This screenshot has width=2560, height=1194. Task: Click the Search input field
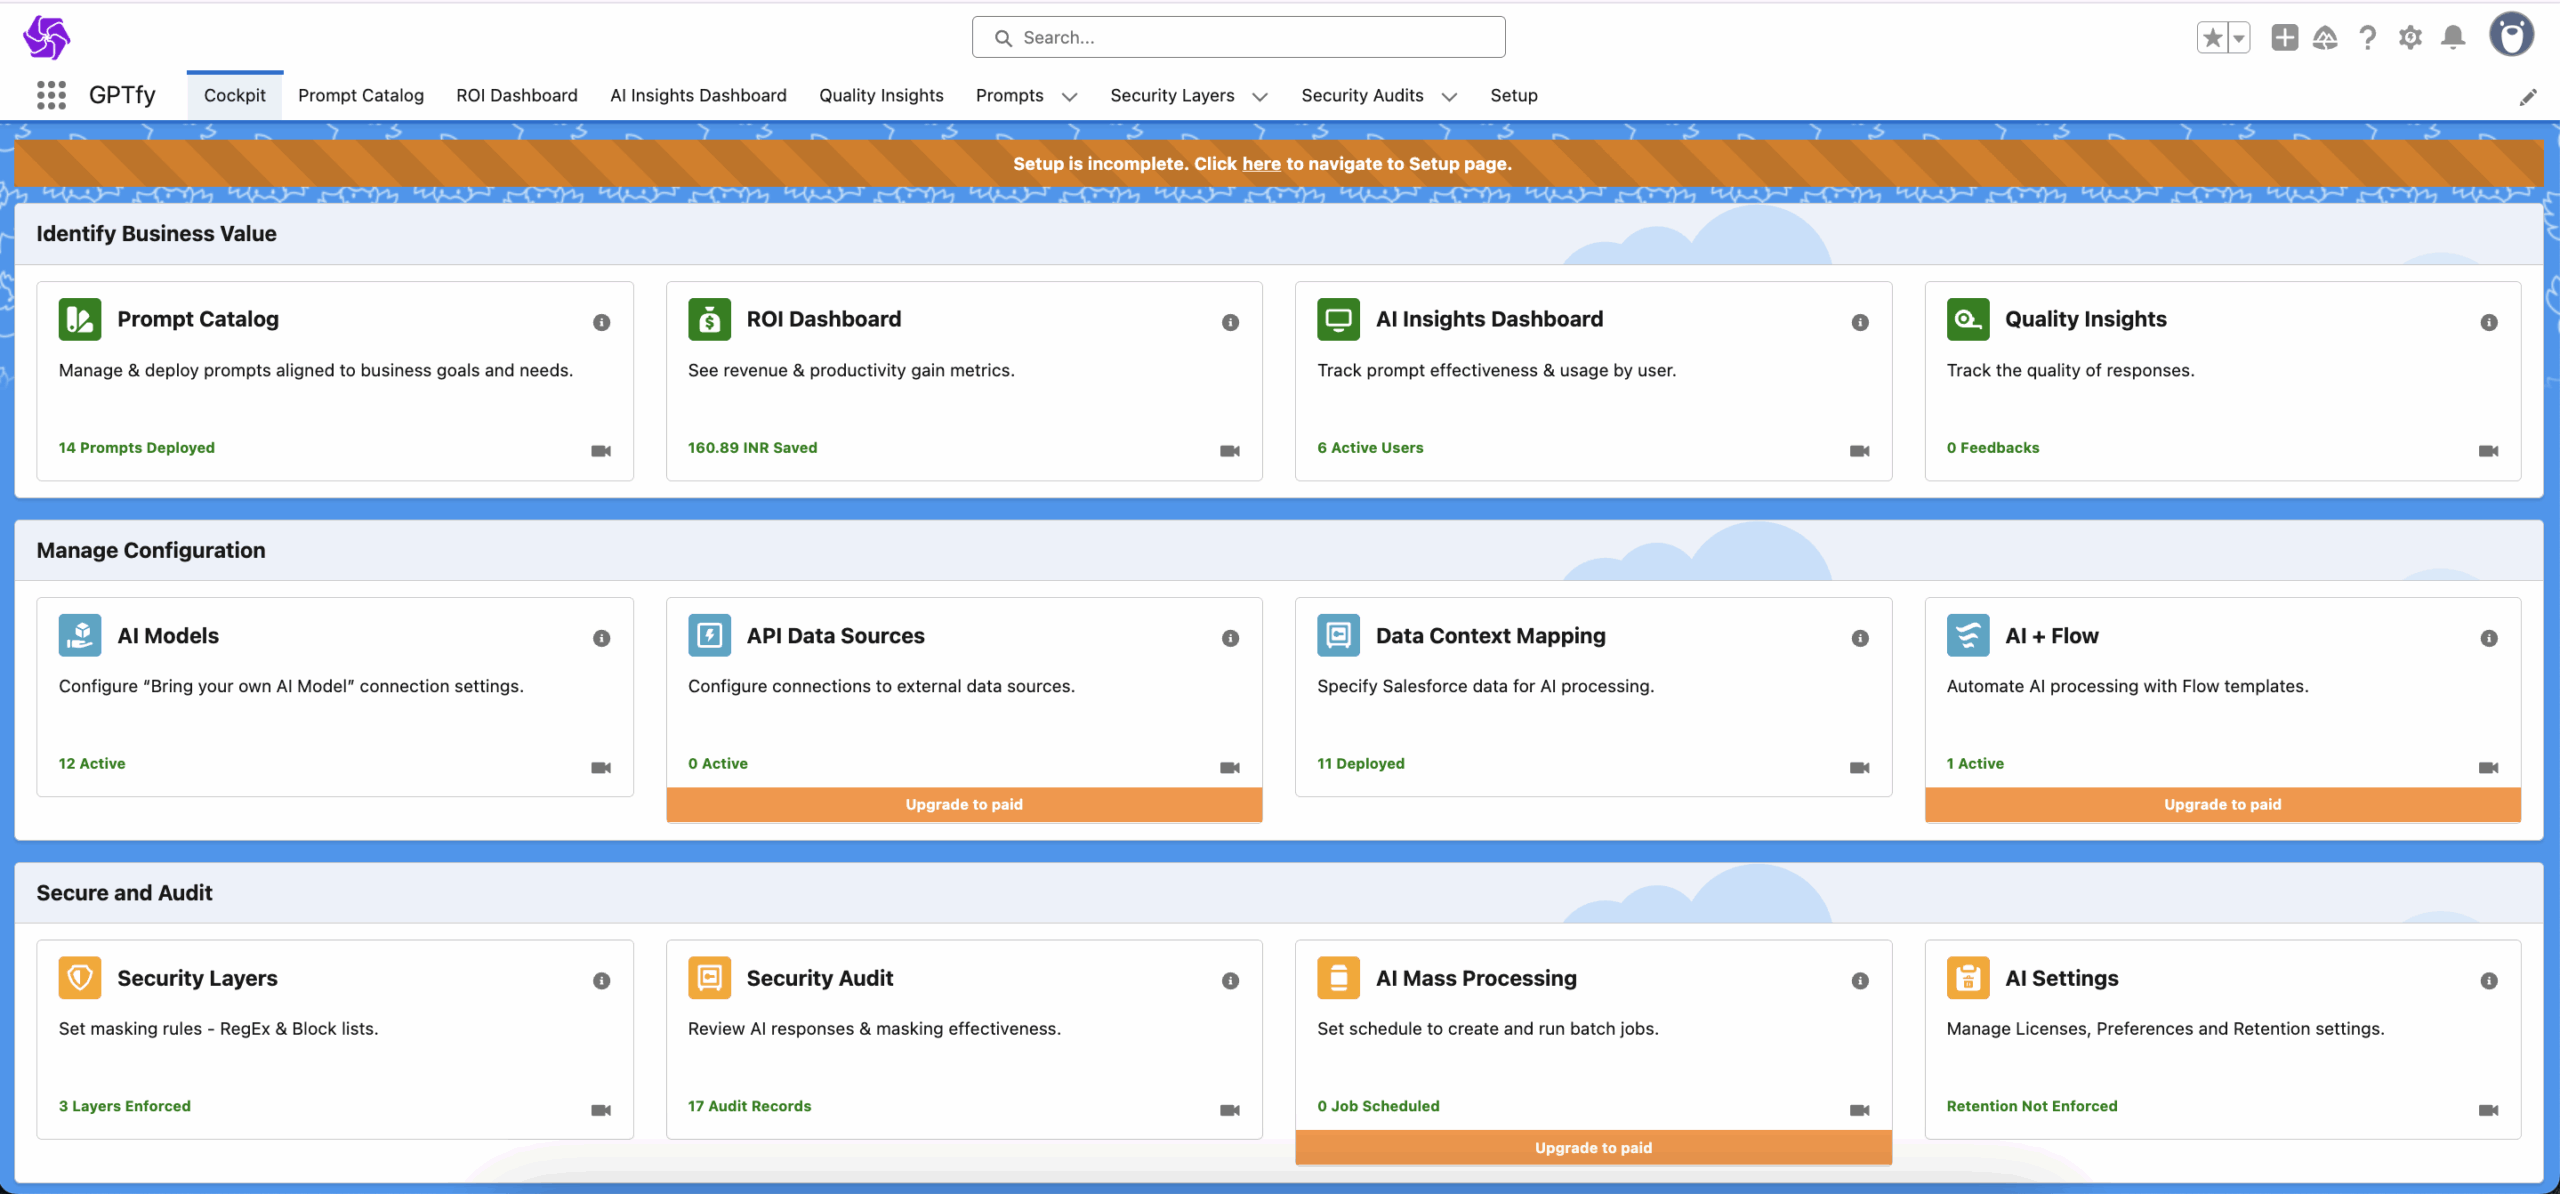pos(1238,37)
